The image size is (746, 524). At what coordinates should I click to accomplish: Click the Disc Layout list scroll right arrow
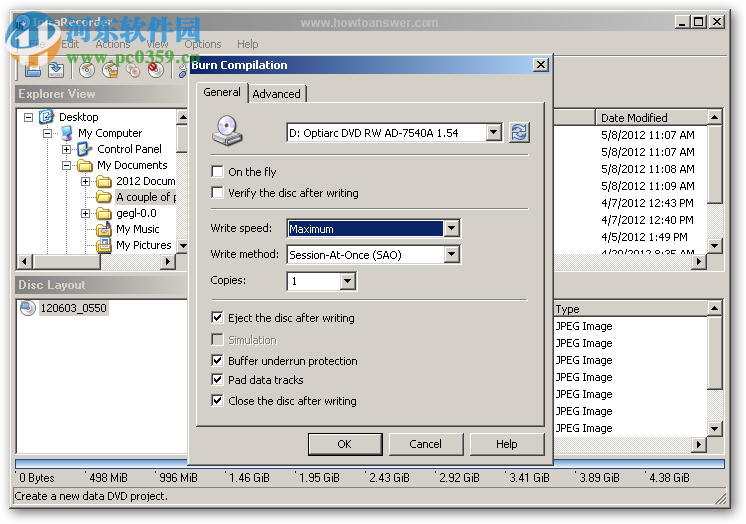point(698,444)
